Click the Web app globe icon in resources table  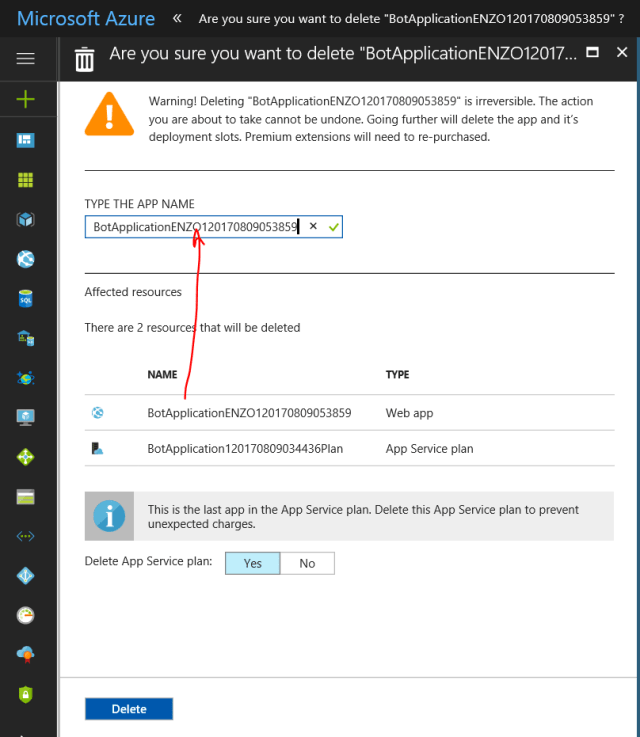98,413
